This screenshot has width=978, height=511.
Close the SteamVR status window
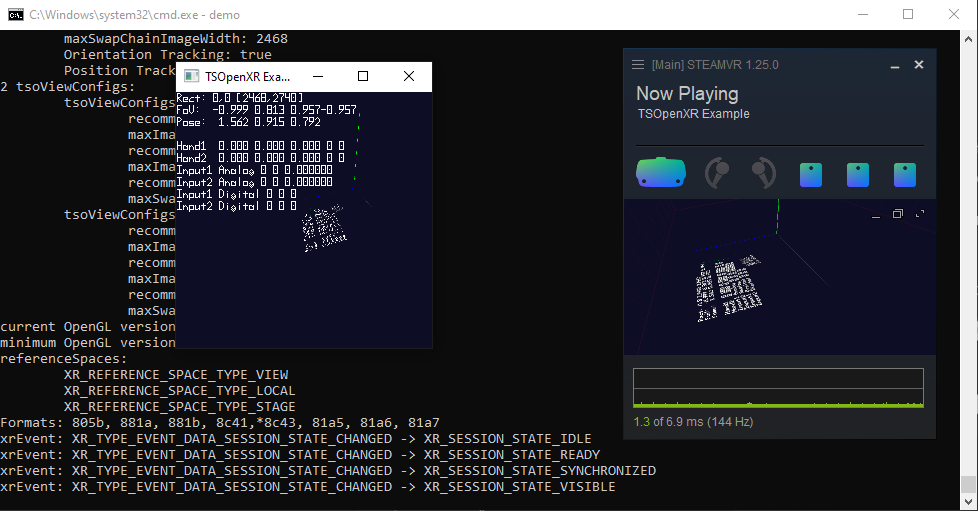point(919,65)
